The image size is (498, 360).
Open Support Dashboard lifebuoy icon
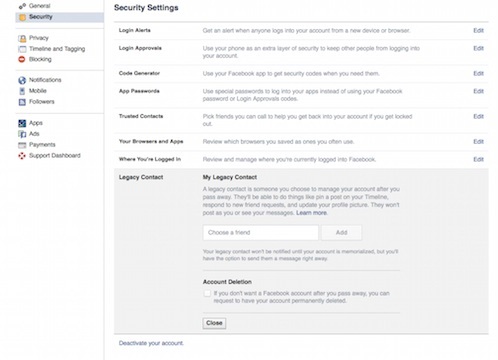pos(22,156)
